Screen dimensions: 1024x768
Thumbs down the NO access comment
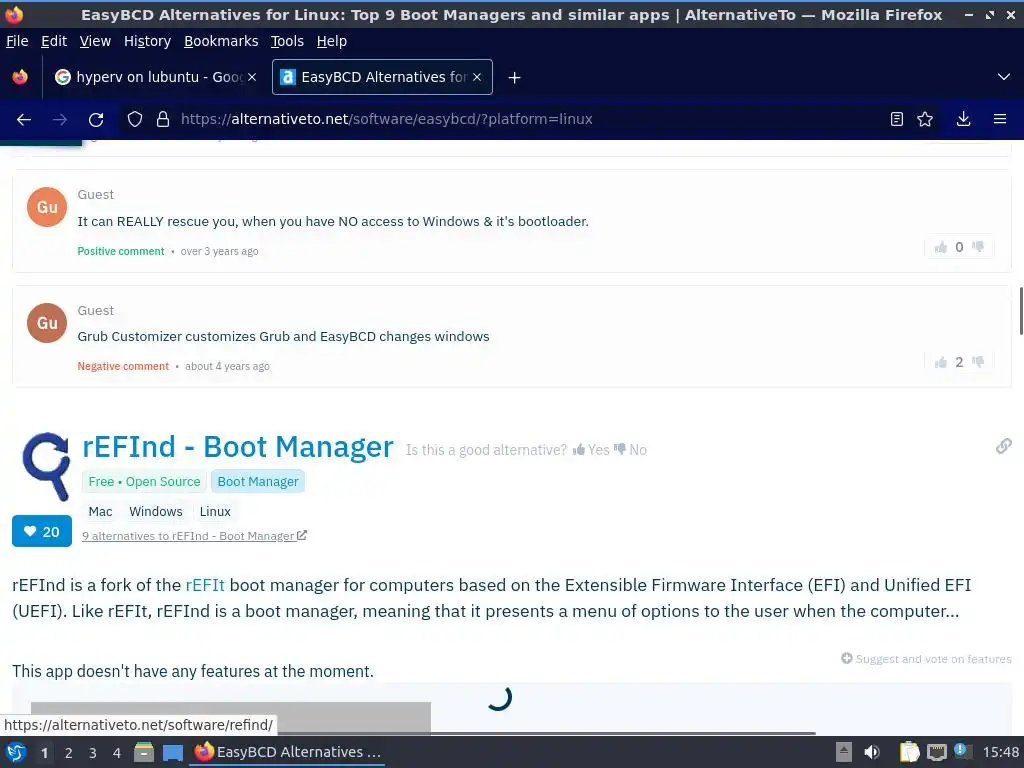tap(978, 247)
